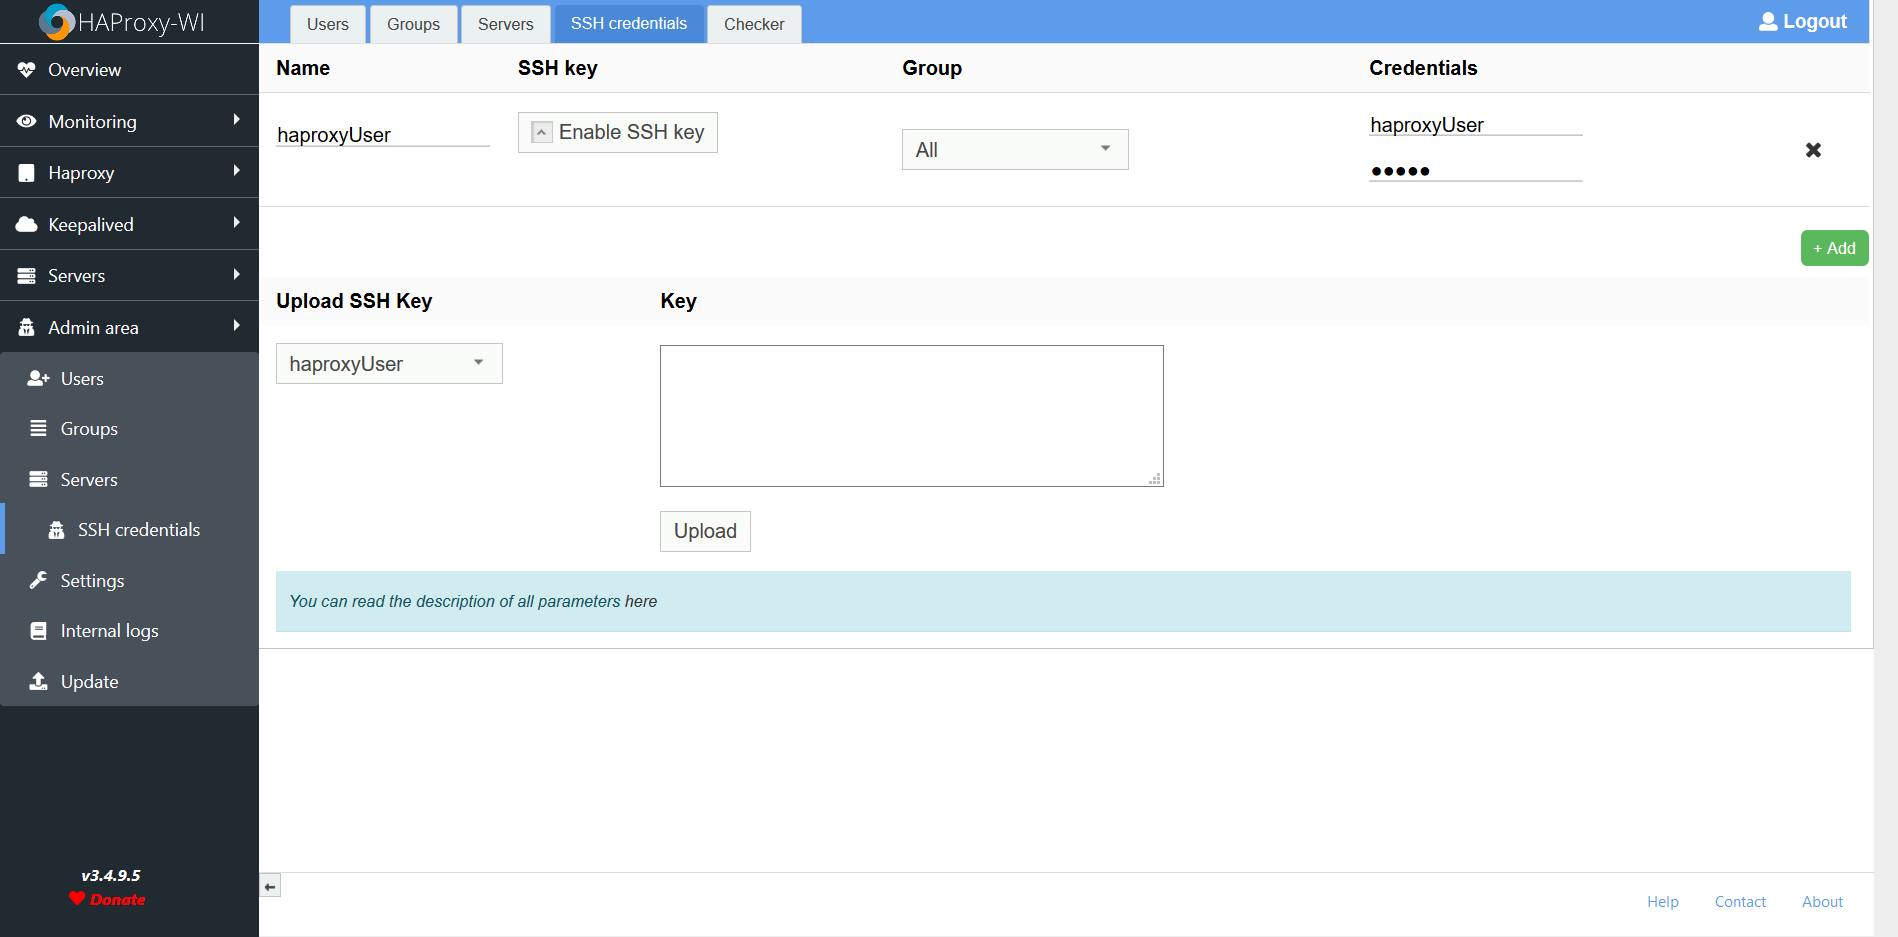Switch to the Servers tab
The height and width of the screenshot is (937, 1898).
(x=506, y=24)
